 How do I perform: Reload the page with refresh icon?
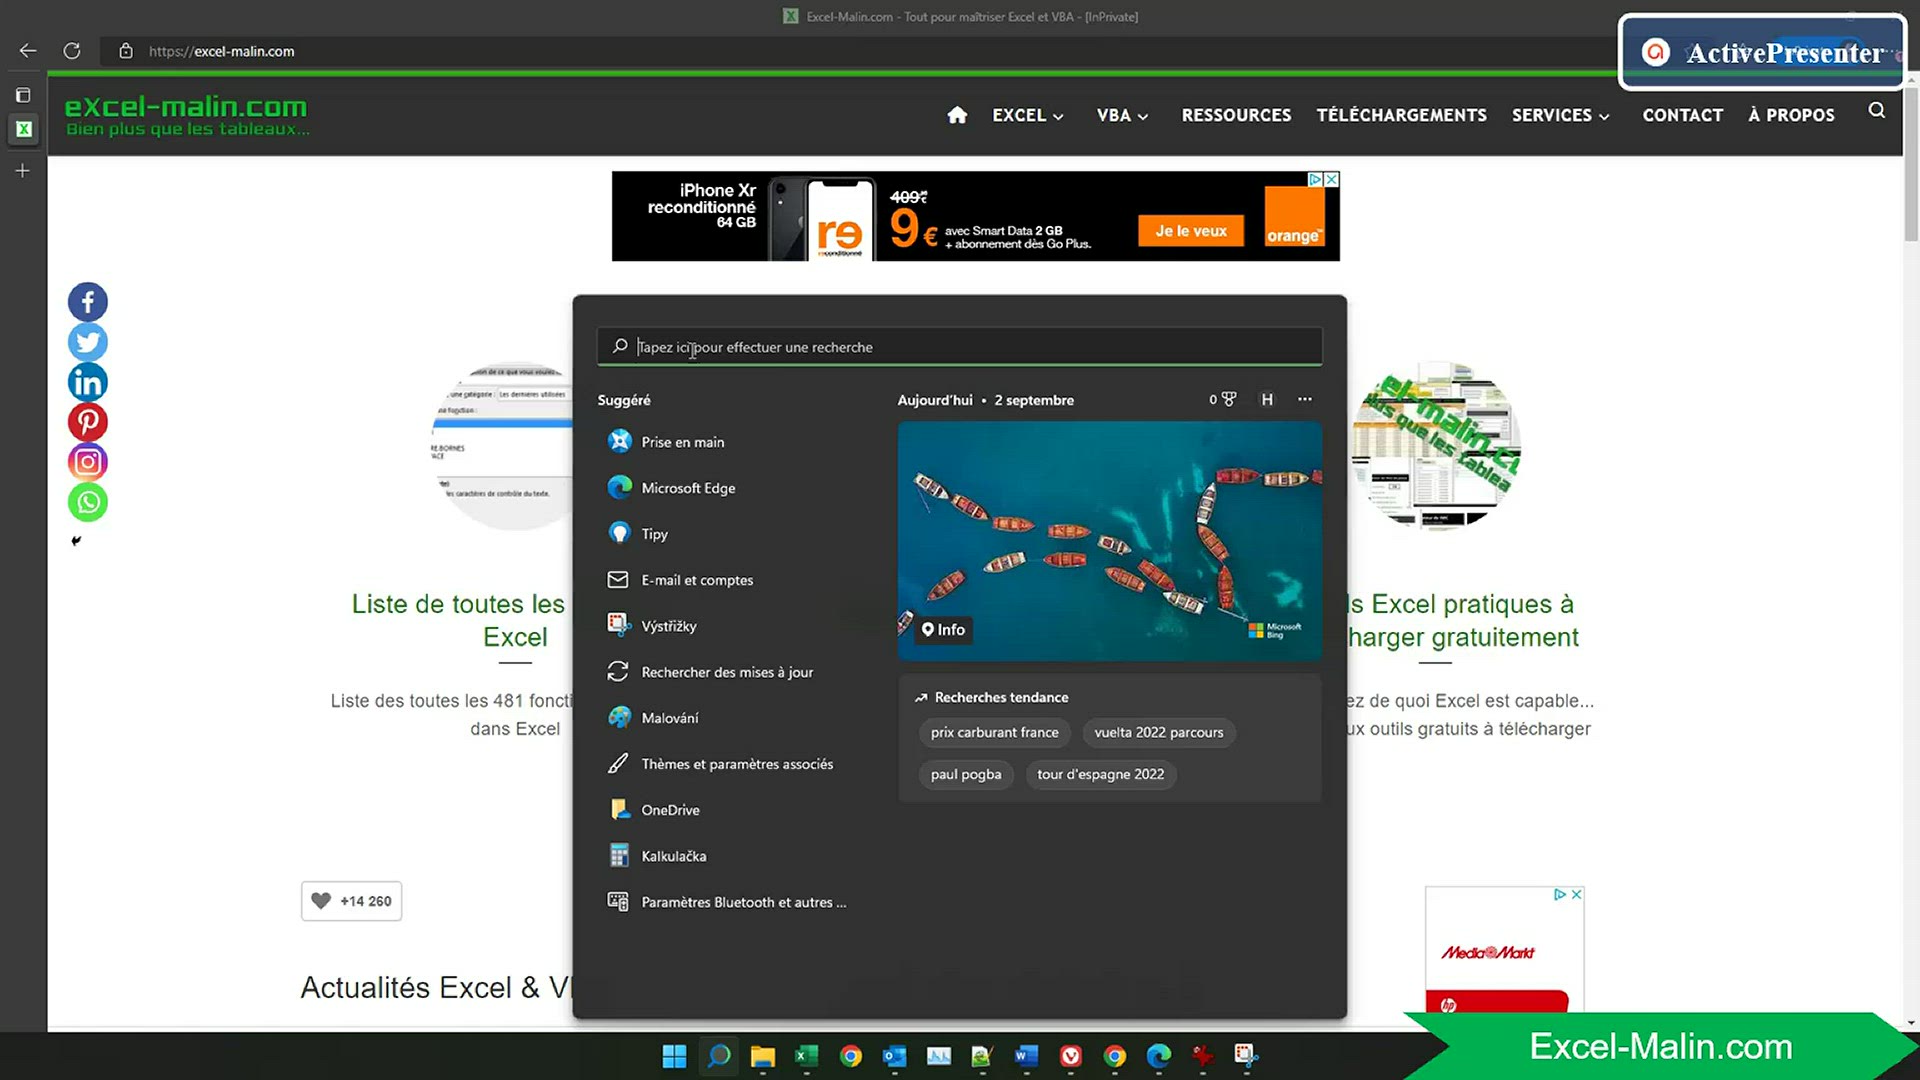(x=72, y=51)
